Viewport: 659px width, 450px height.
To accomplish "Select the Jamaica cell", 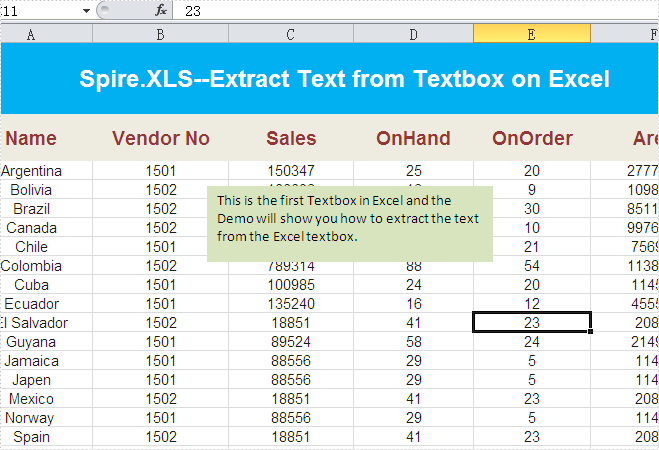I will (47, 361).
